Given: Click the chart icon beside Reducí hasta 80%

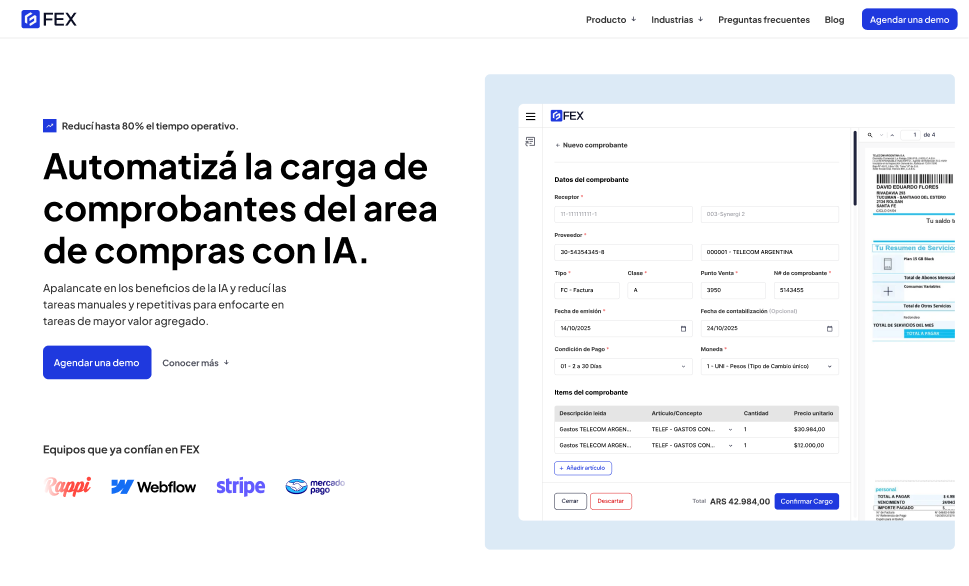Looking at the screenshot, I should pyautogui.click(x=49, y=125).
